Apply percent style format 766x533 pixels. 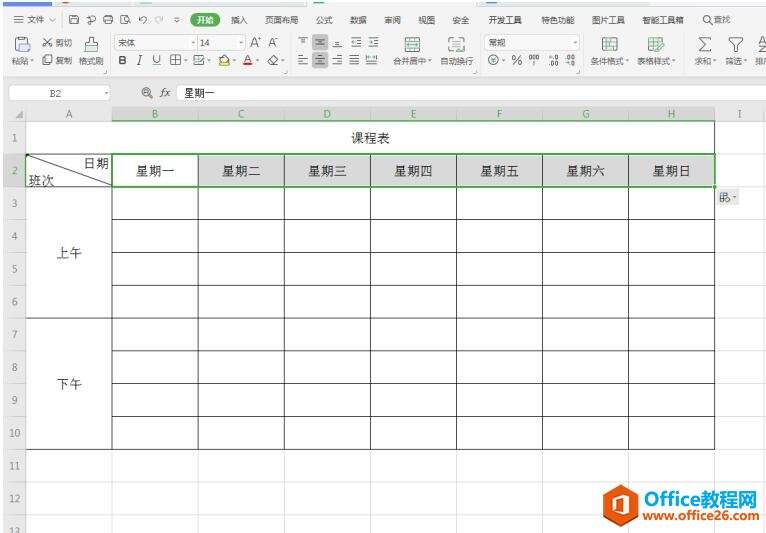pos(517,60)
